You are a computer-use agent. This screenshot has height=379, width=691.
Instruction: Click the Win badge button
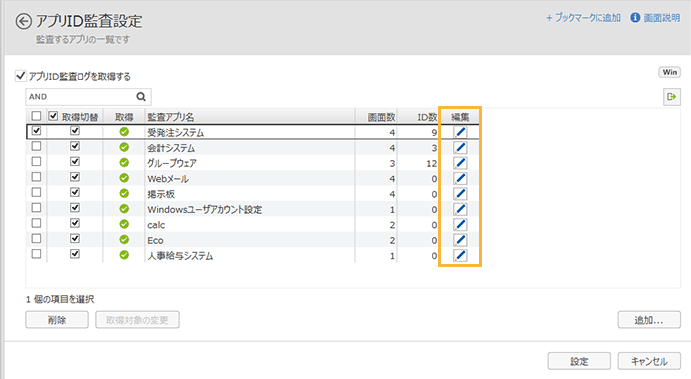point(669,72)
